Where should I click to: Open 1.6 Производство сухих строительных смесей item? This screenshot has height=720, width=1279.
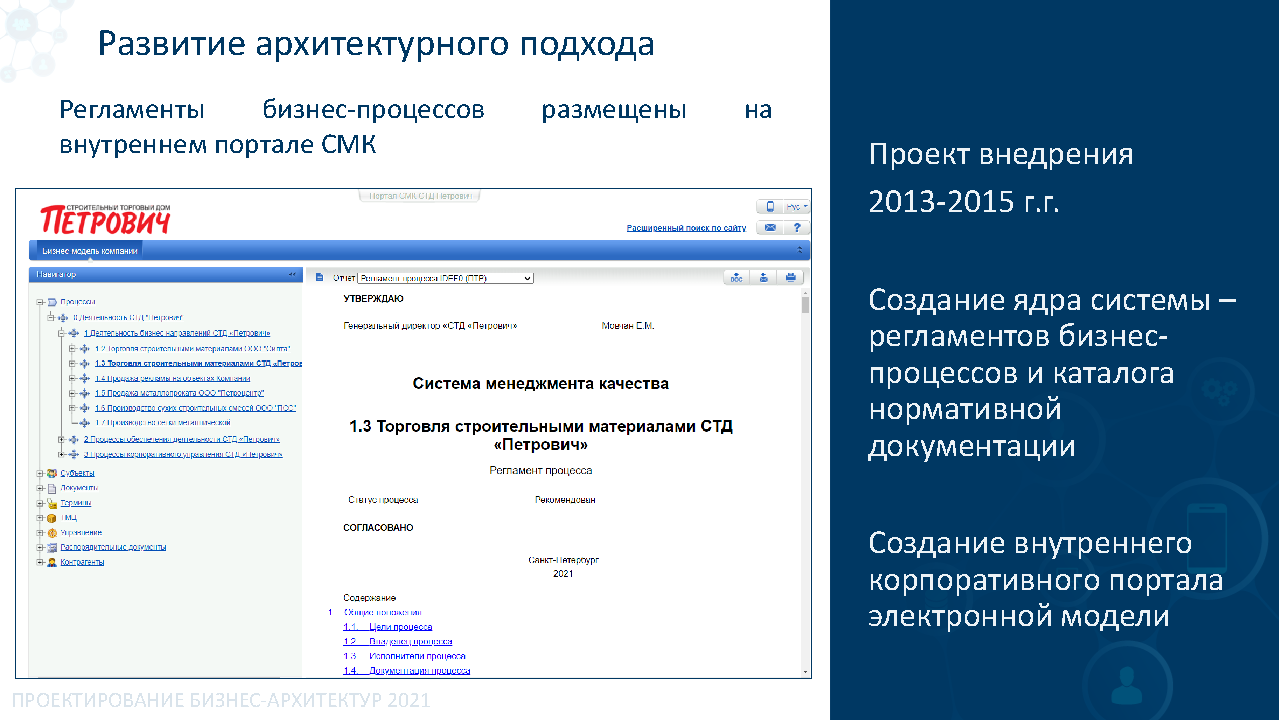pyautogui.click(x=195, y=408)
